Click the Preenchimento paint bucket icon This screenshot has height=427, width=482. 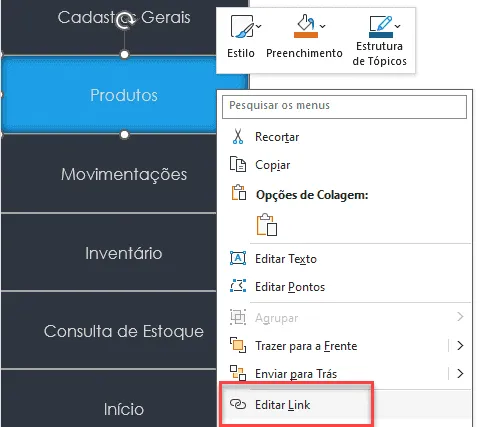click(306, 23)
